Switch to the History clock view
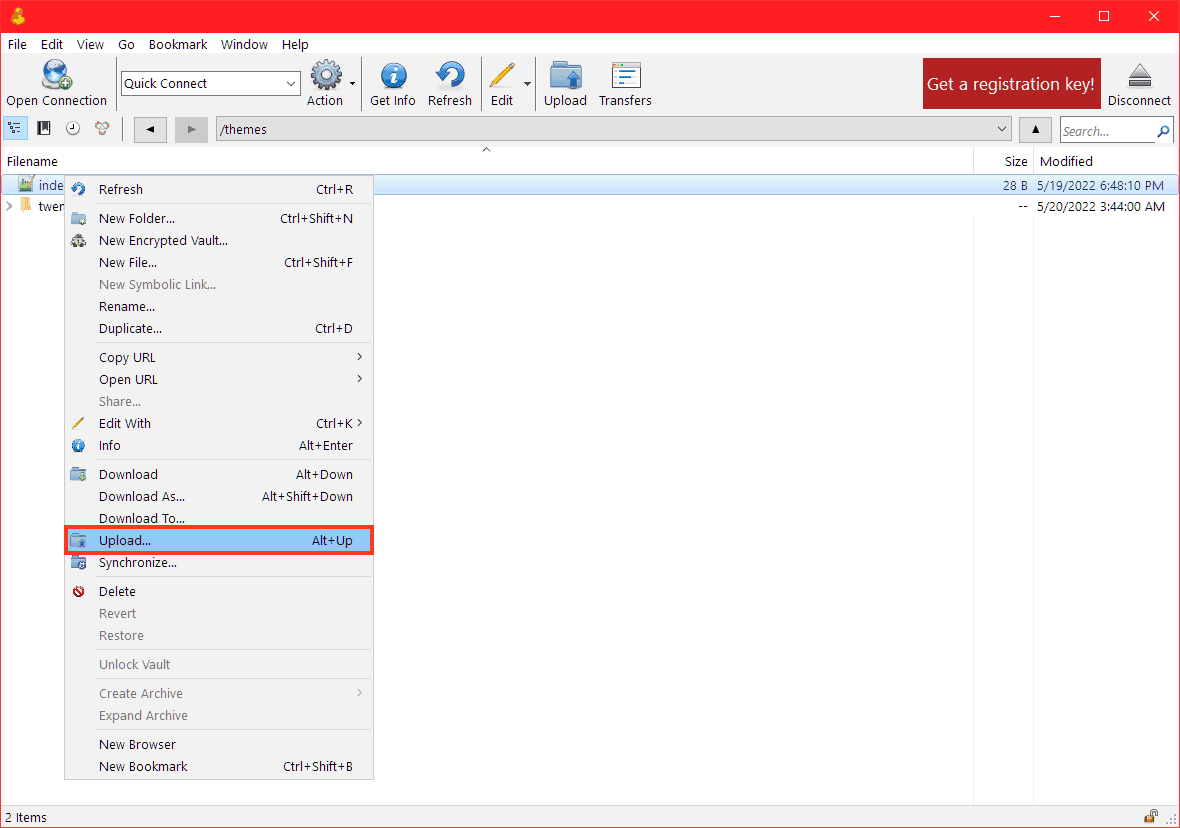Screen dimensions: 1180x828 73,129
